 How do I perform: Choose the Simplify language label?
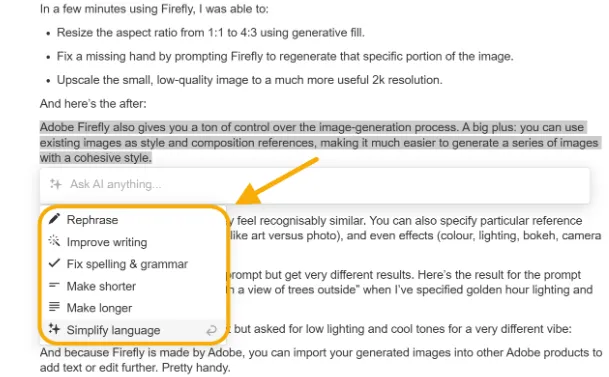pyautogui.click(x=113, y=330)
